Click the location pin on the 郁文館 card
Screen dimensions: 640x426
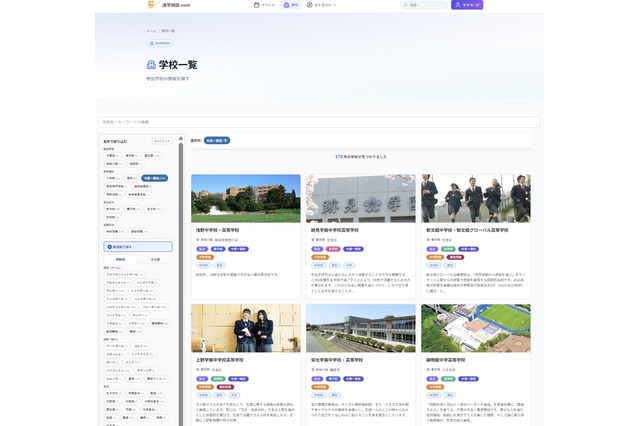coord(428,240)
